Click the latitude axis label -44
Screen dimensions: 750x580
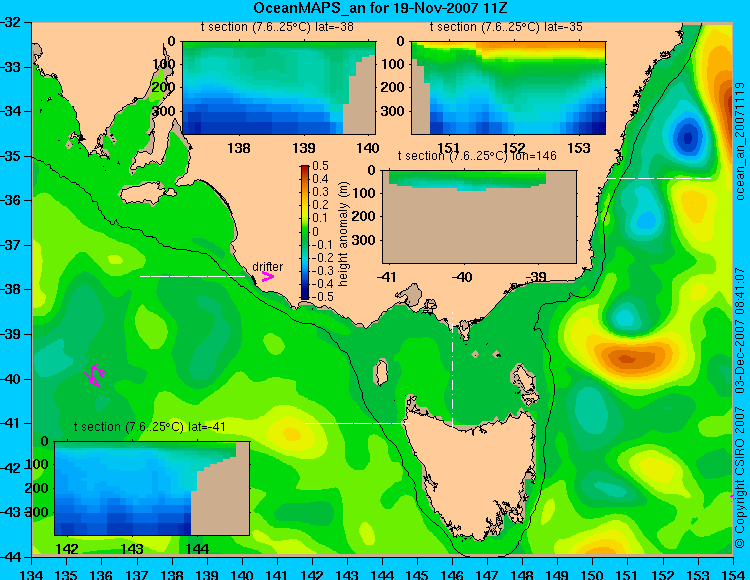[x=11, y=557]
